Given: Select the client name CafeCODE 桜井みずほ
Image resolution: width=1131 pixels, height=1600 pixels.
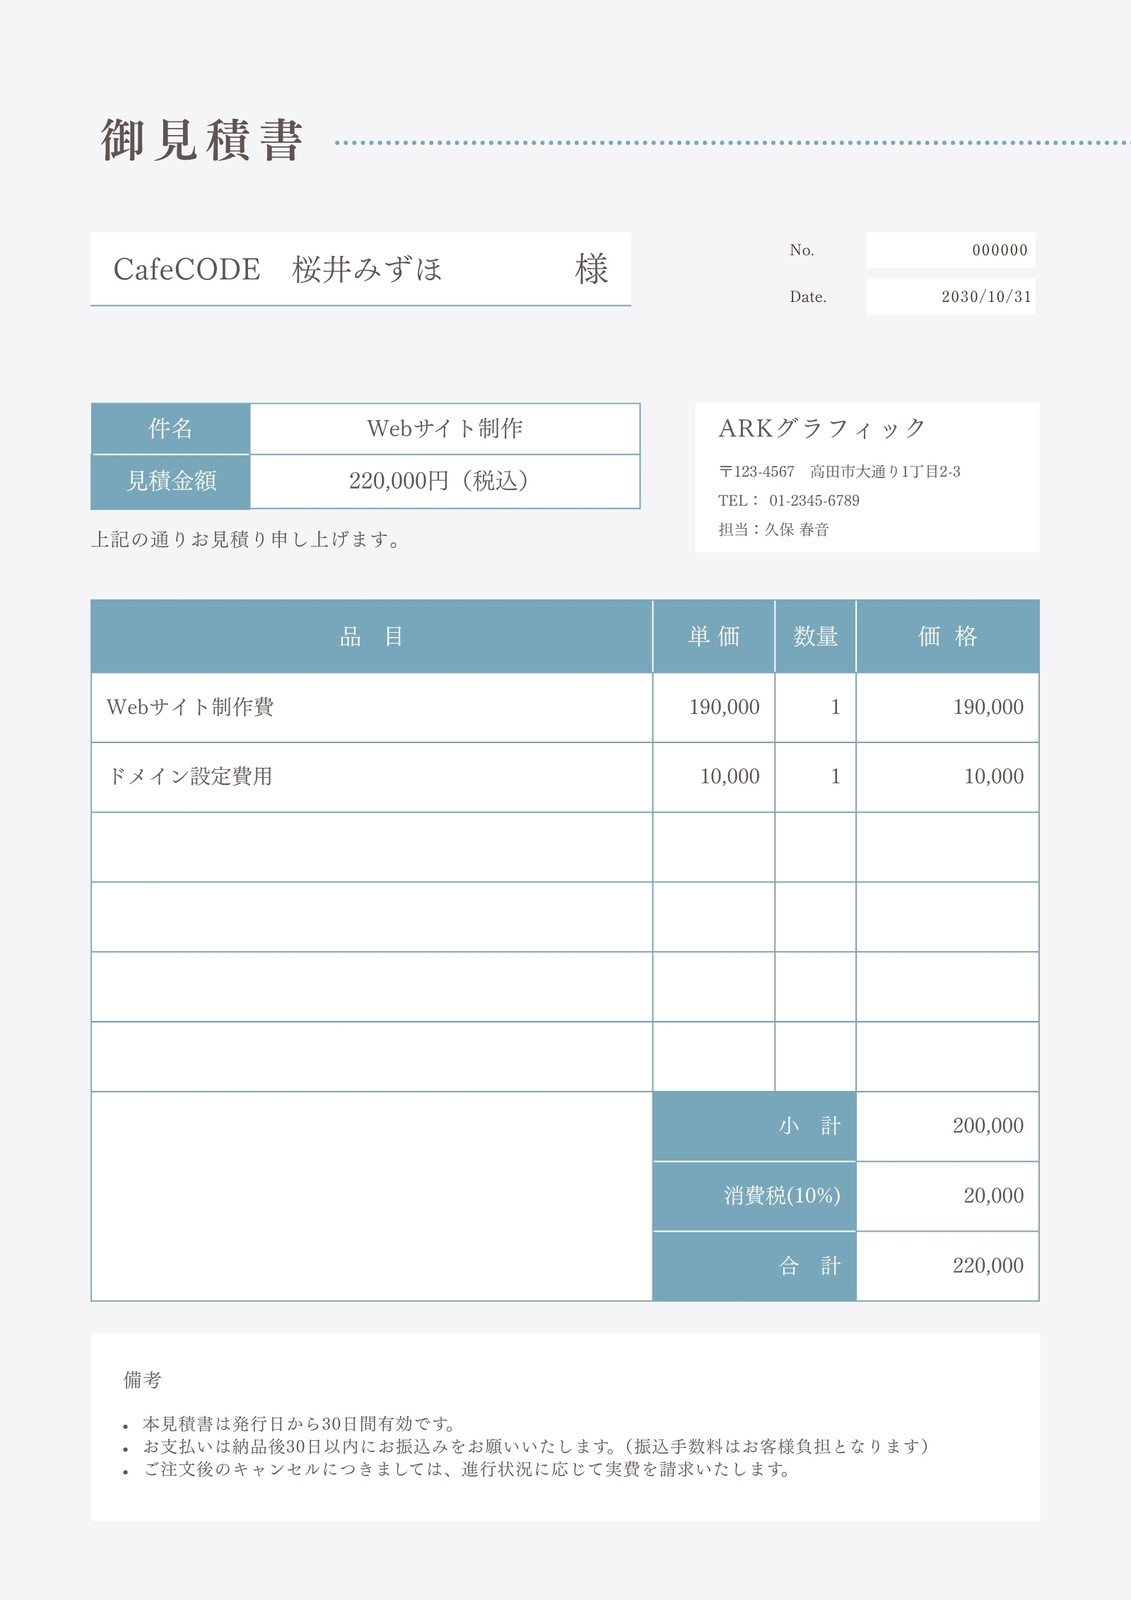Looking at the screenshot, I should (x=278, y=269).
